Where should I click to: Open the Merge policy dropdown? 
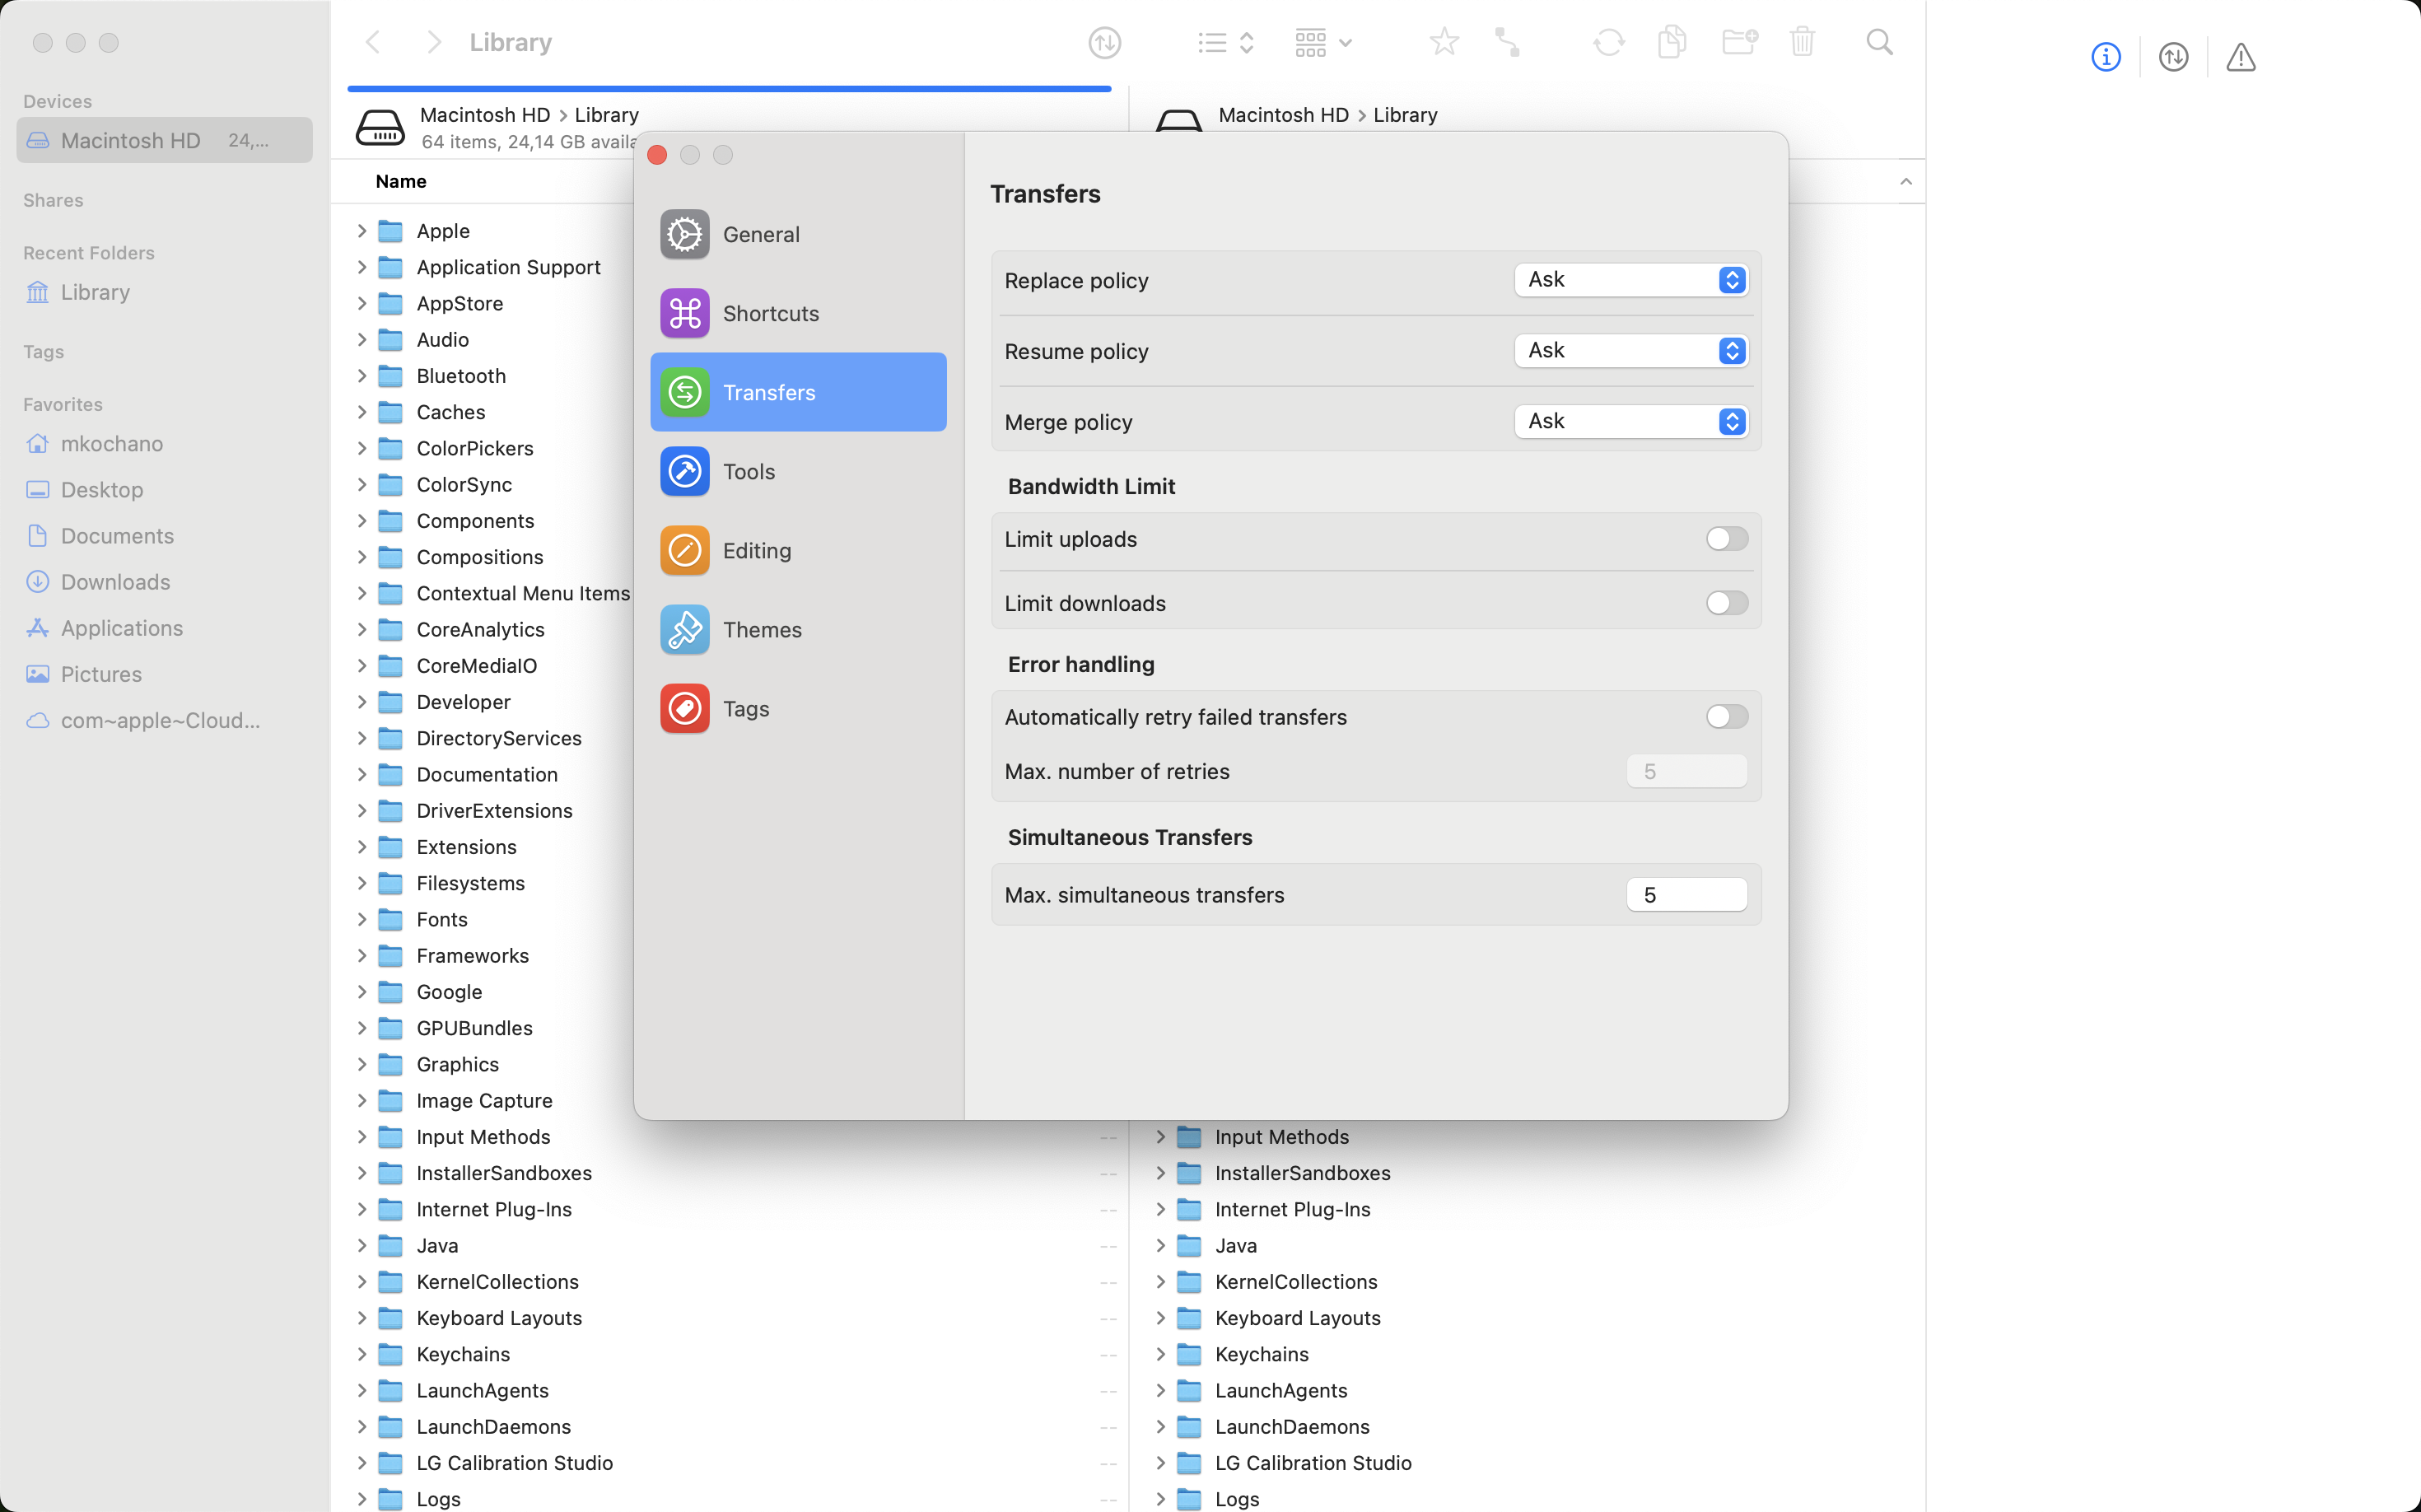pyautogui.click(x=1631, y=421)
